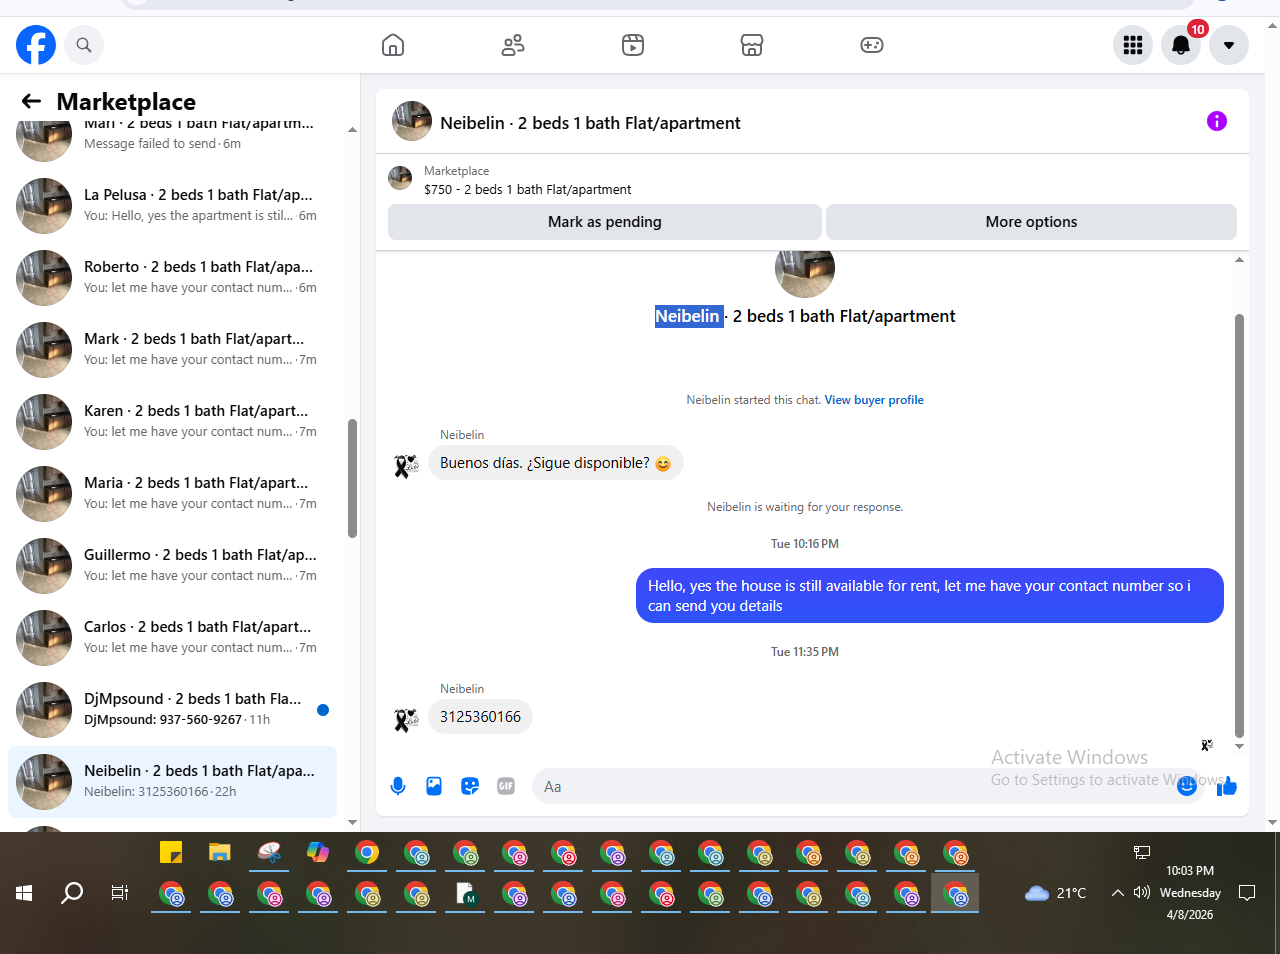
Task: Click the volume speaker tray icon
Action: click(1142, 892)
